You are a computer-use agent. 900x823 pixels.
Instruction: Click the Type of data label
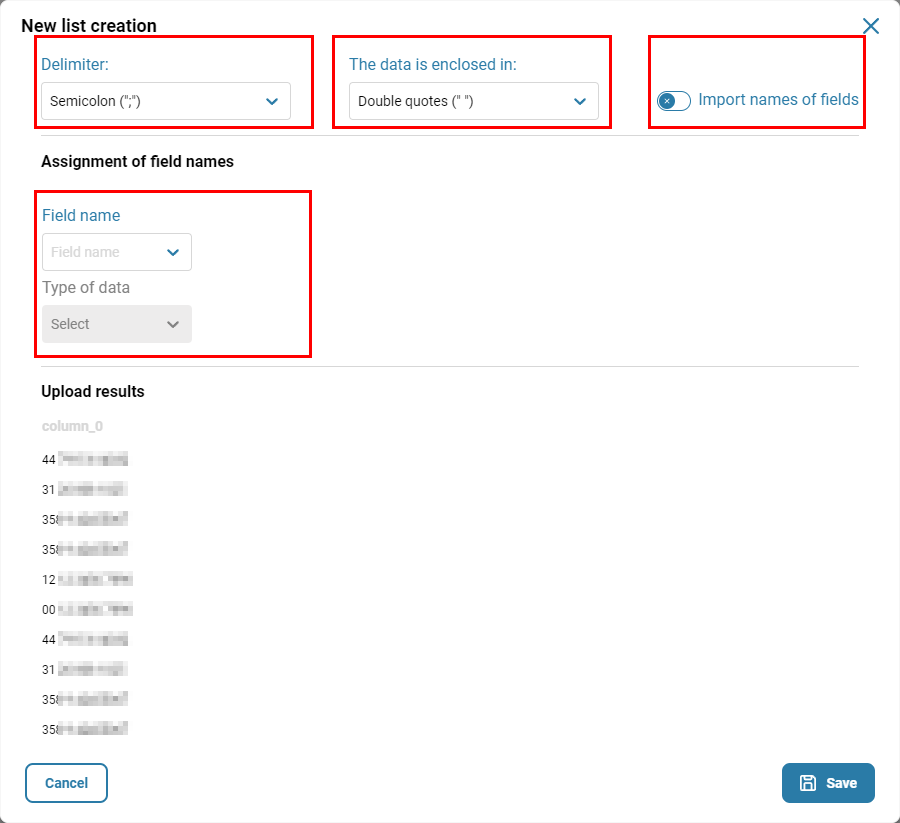click(x=86, y=288)
